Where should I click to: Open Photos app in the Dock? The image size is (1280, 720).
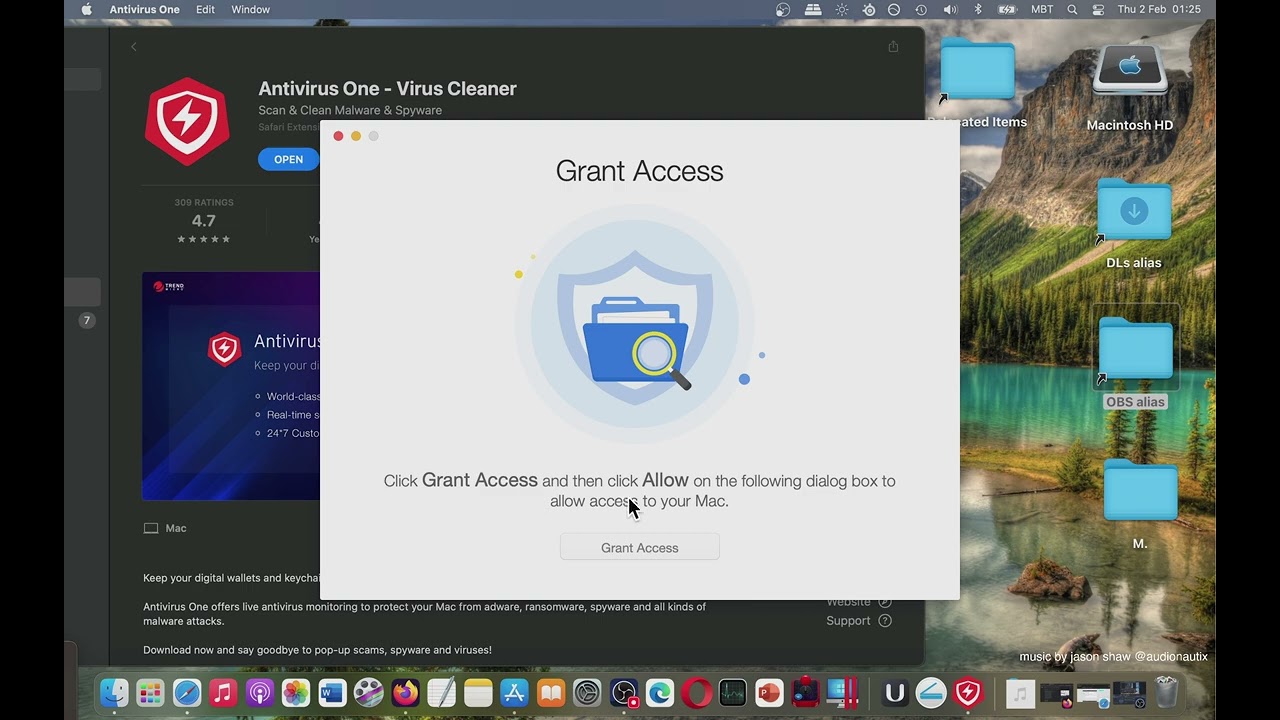click(x=296, y=692)
